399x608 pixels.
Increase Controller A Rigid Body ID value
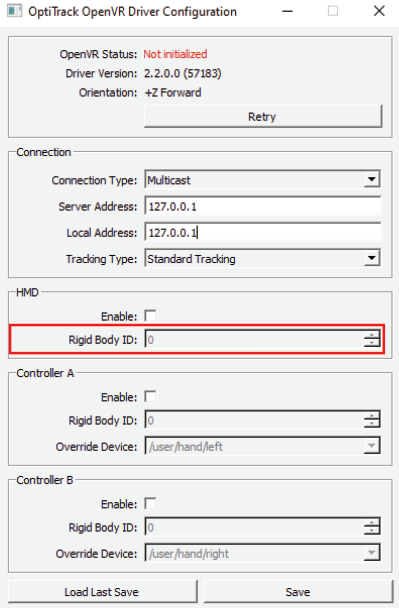[x=372, y=416]
